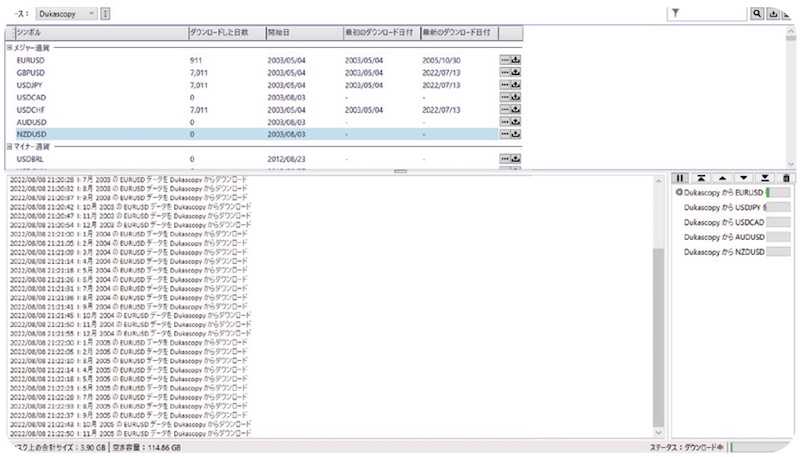Collapse the マイナー通貨 group
Viewport: 800px width, 457px height.
(10, 146)
